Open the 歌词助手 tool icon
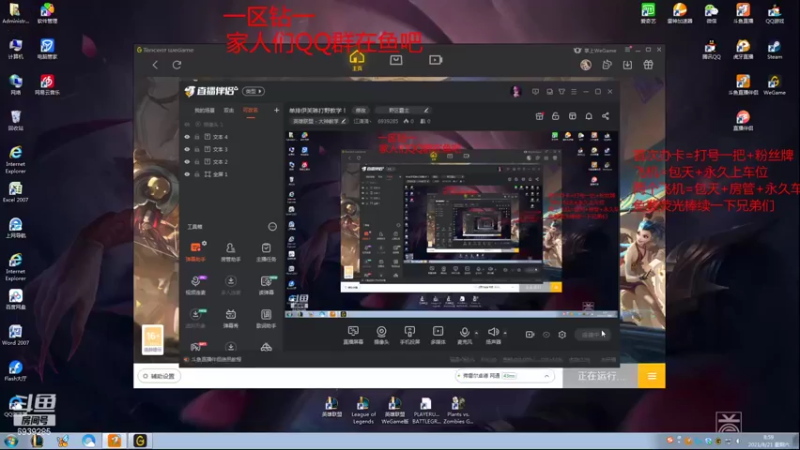The width and height of the screenshot is (800, 450). [x=266, y=318]
